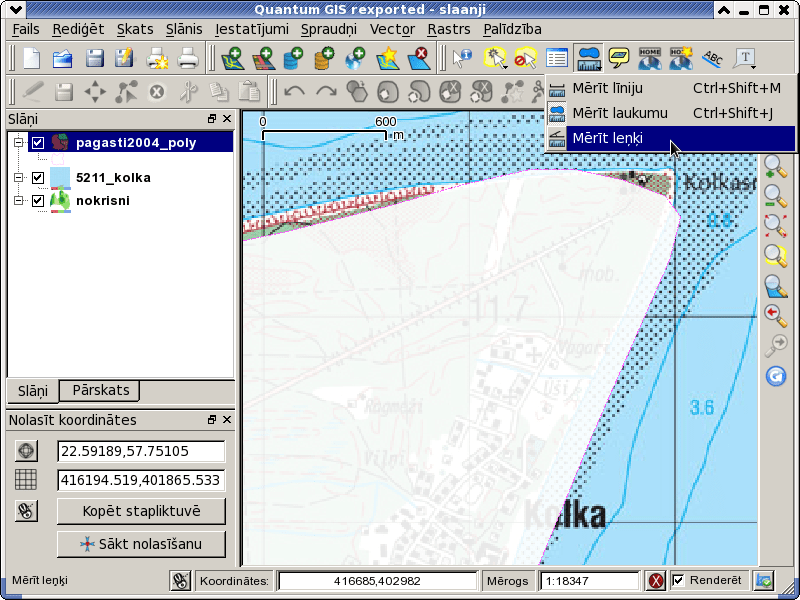Collapse the 5211_kolka tree node
The width and height of the screenshot is (800, 600).
click(19, 178)
